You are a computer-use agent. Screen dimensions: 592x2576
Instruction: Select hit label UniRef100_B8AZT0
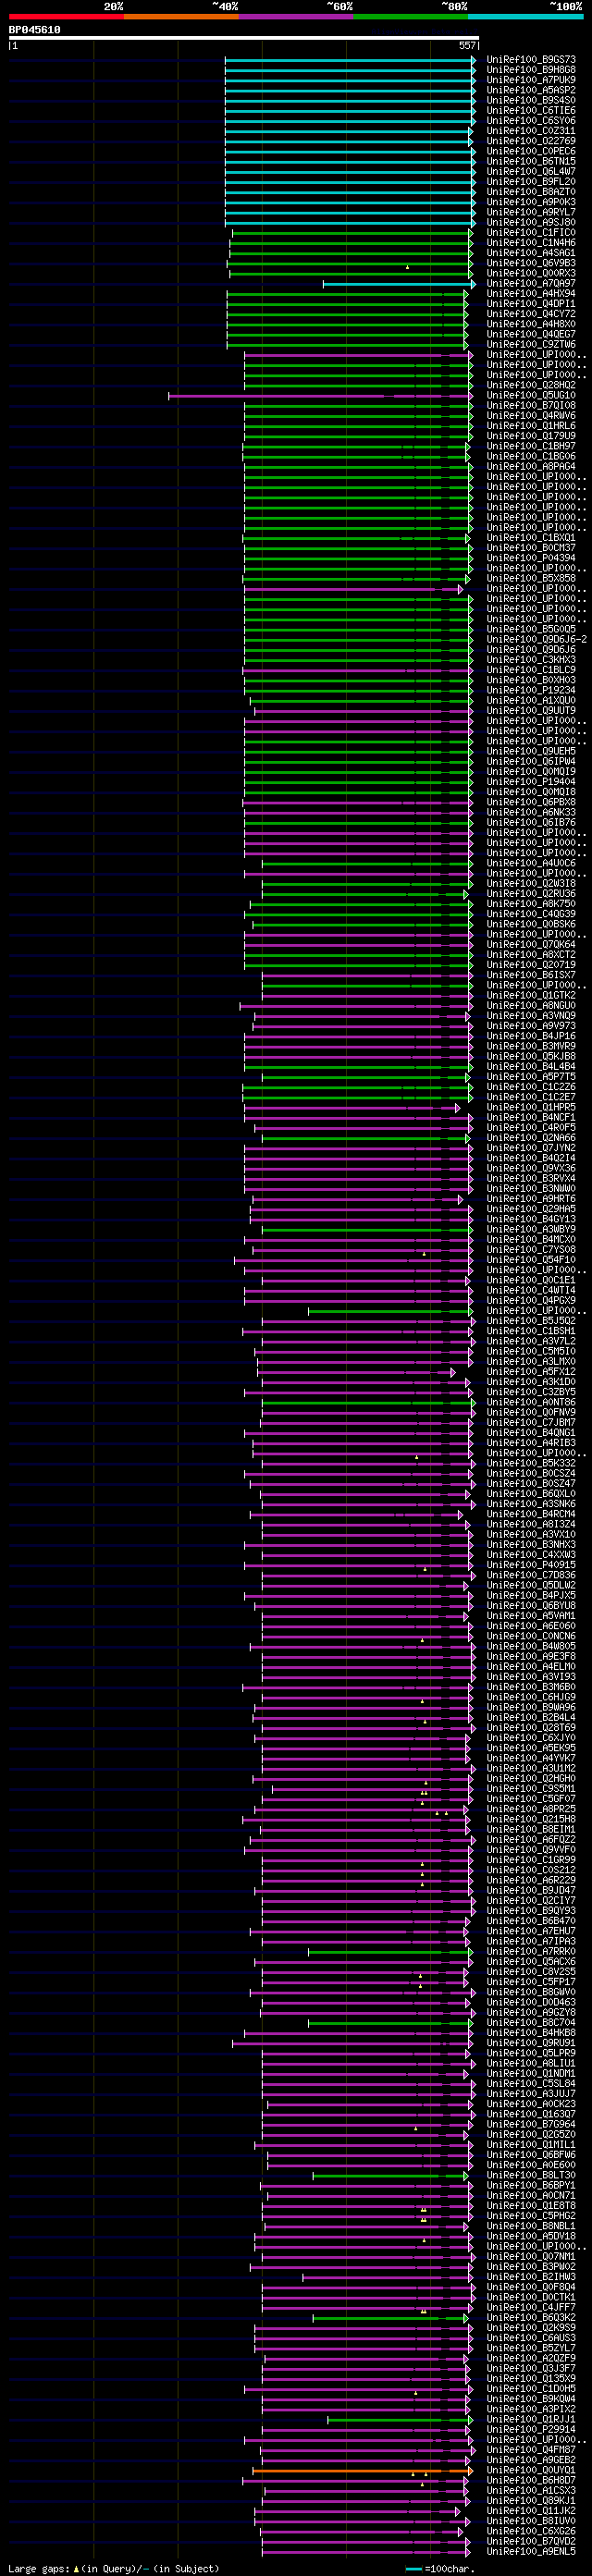(x=531, y=192)
